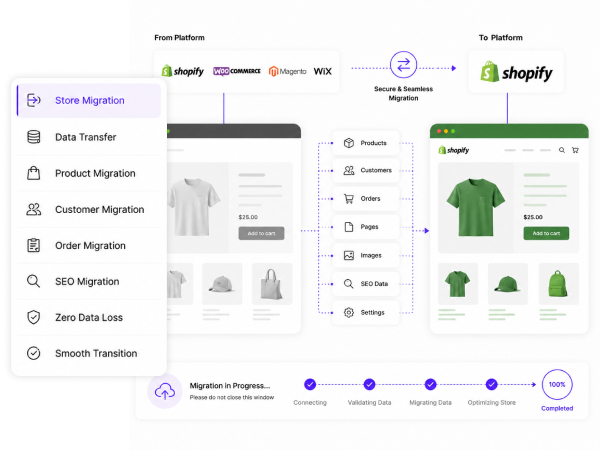Click the SEO Migration magnifier icon
Image resolution: width=600 pixels, height=462 pixels.
click(x=33, y=281)
